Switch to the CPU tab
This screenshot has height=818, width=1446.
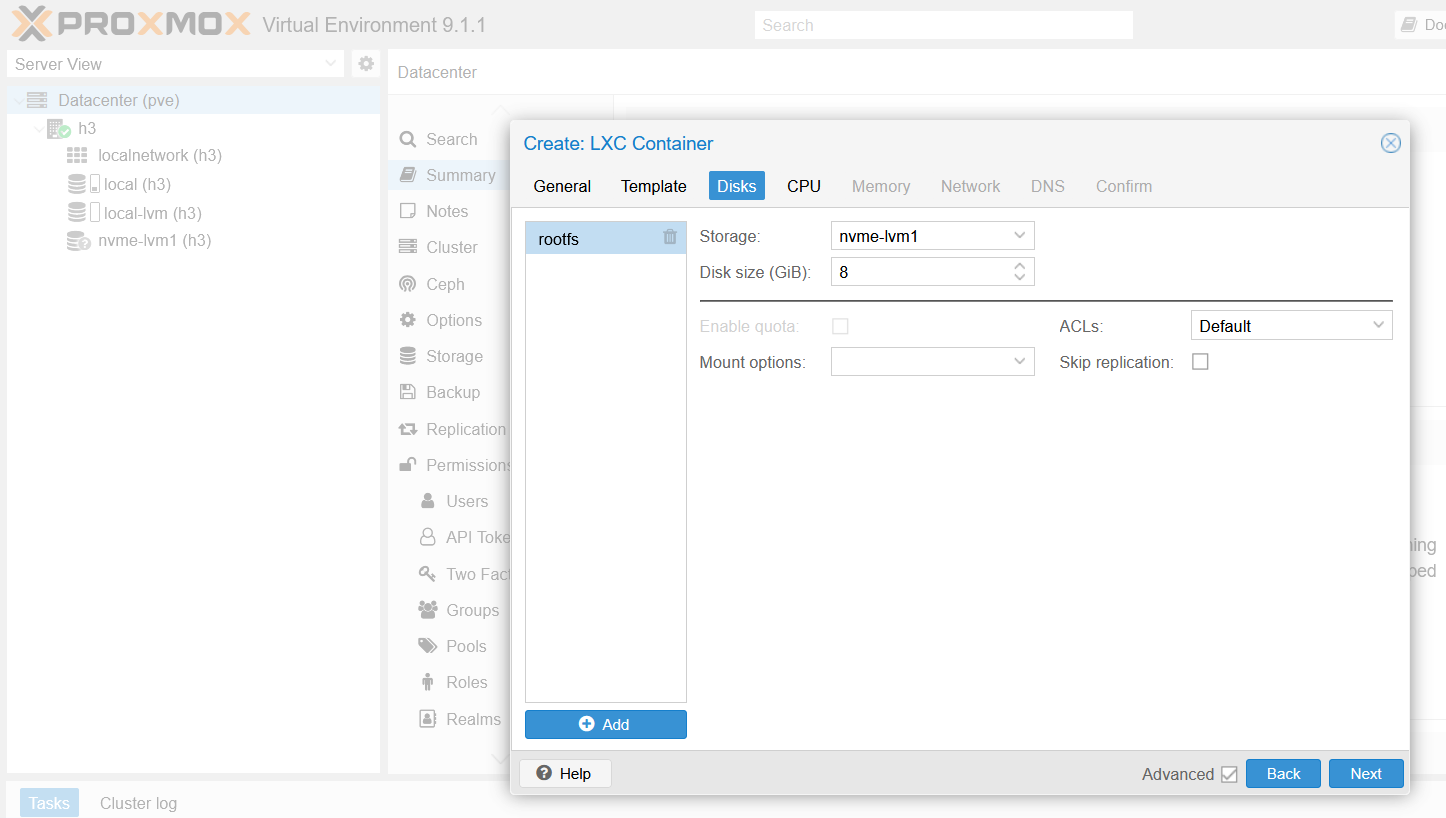tap(804, 186)
